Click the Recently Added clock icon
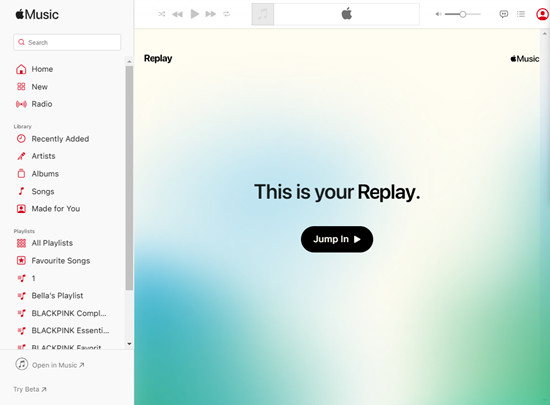This screenshot has height=405, width=550. point(21,139)
